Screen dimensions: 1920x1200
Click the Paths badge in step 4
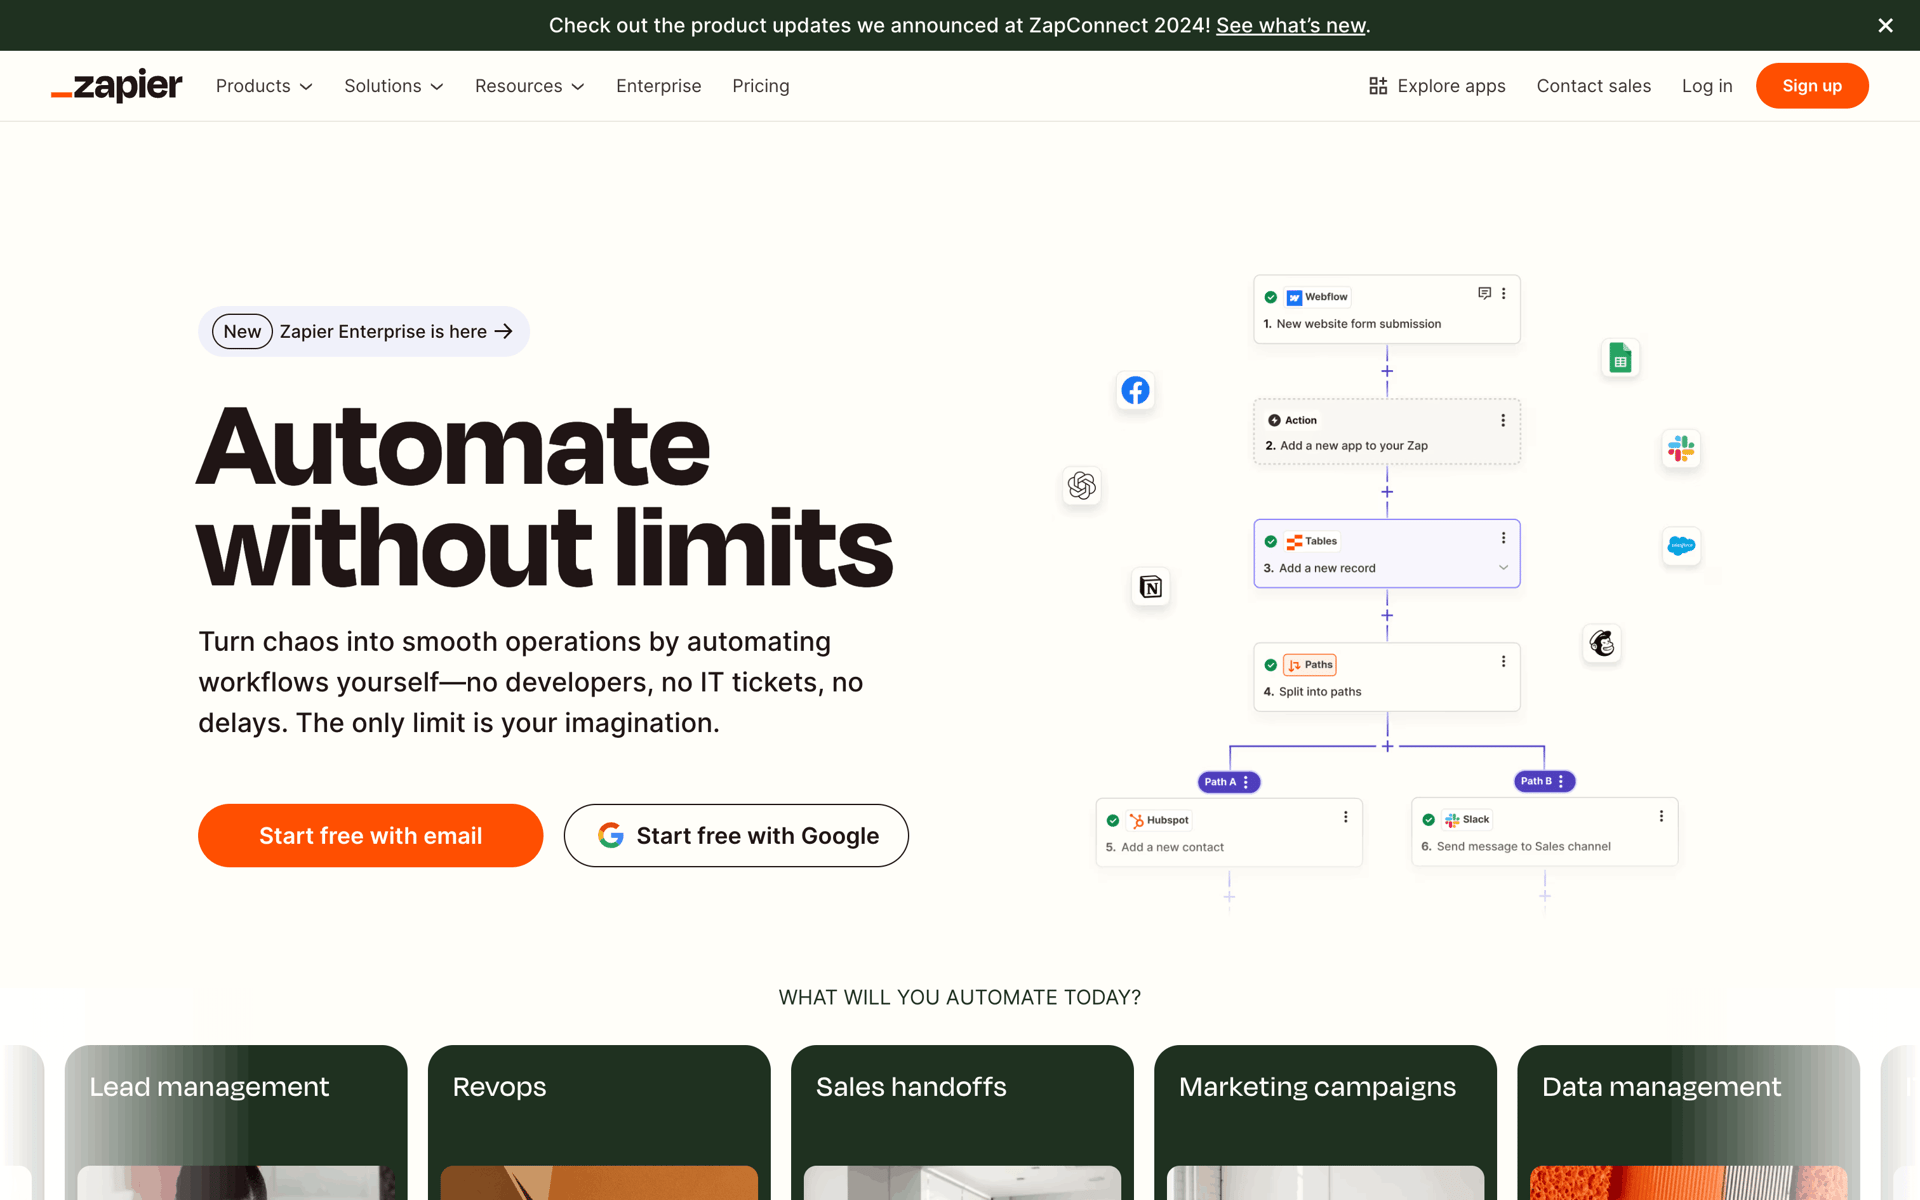click(1310, 665)
